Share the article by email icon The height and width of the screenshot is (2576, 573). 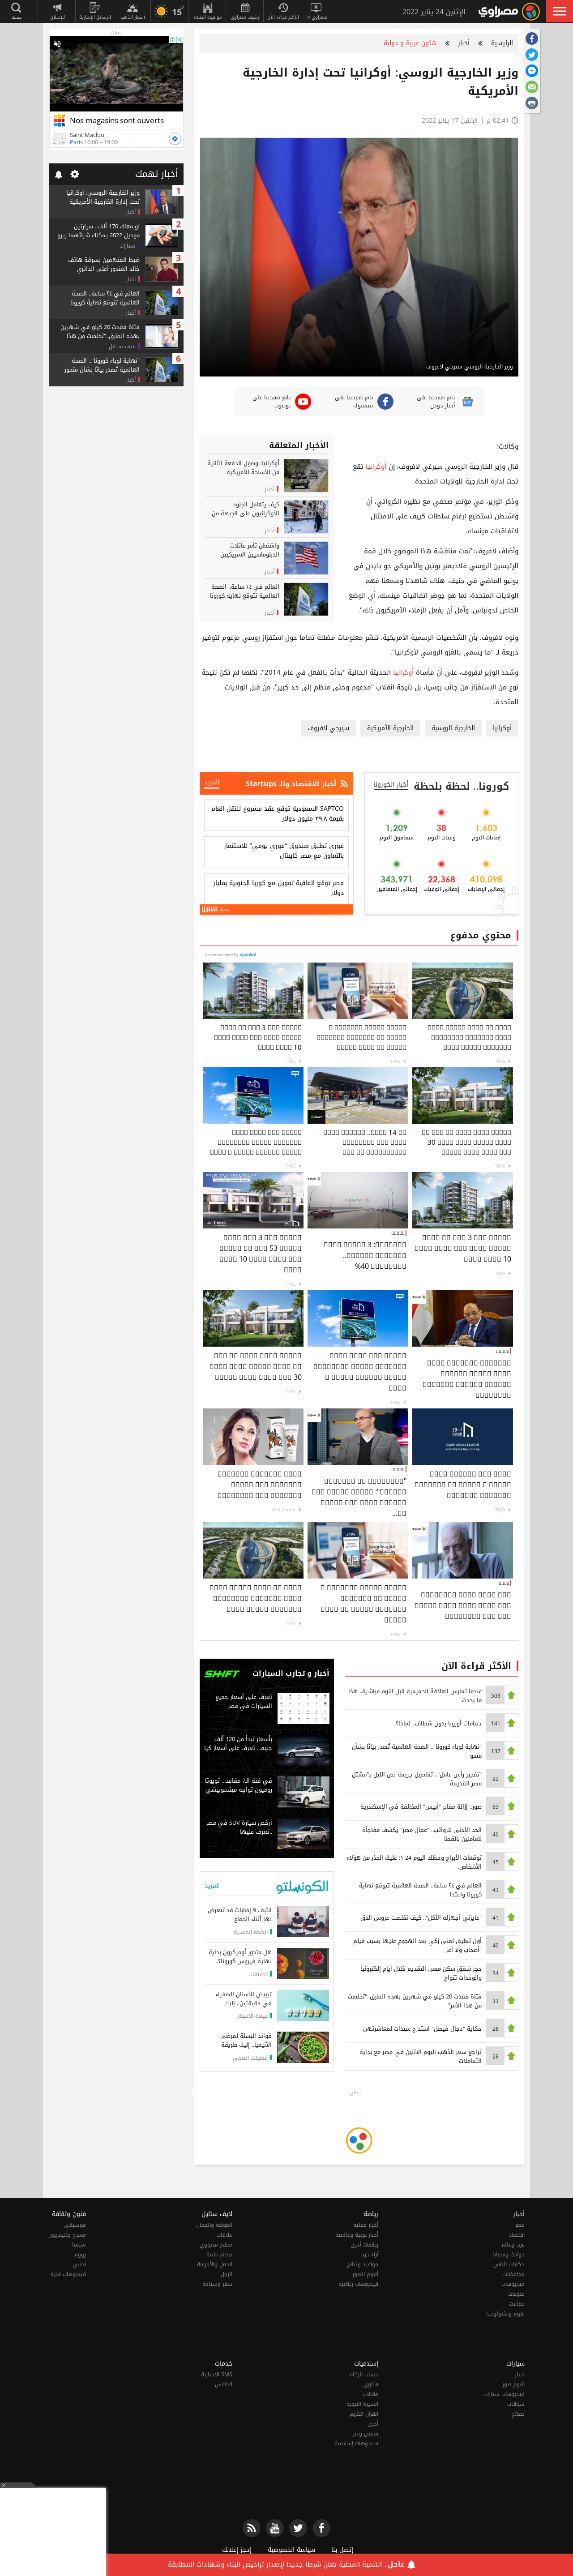[531, 87]
